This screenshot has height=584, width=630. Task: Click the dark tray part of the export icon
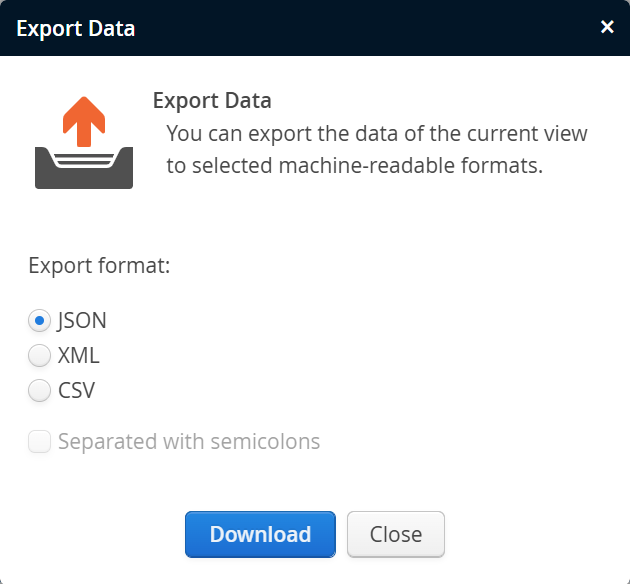(x=84, y=175)
